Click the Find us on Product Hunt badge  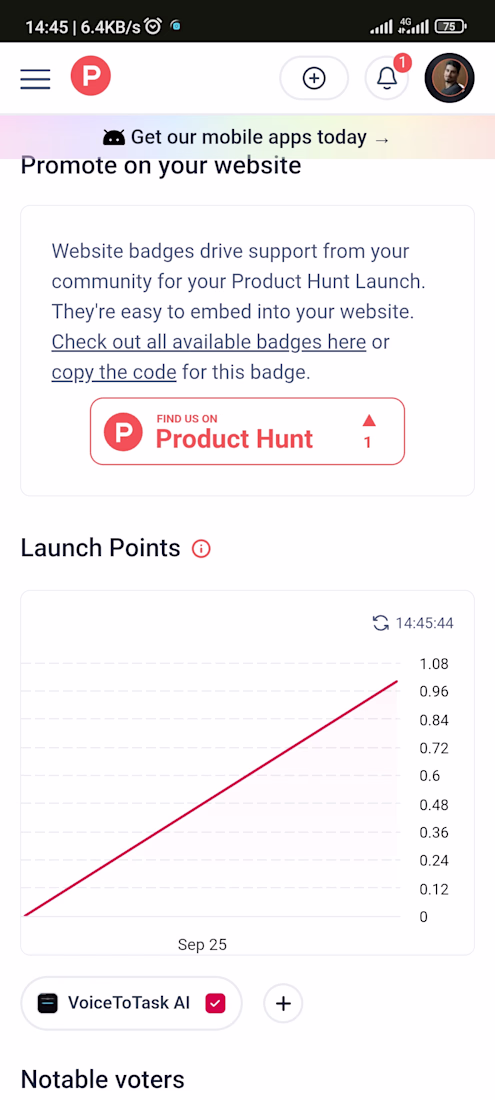(248, 431)
